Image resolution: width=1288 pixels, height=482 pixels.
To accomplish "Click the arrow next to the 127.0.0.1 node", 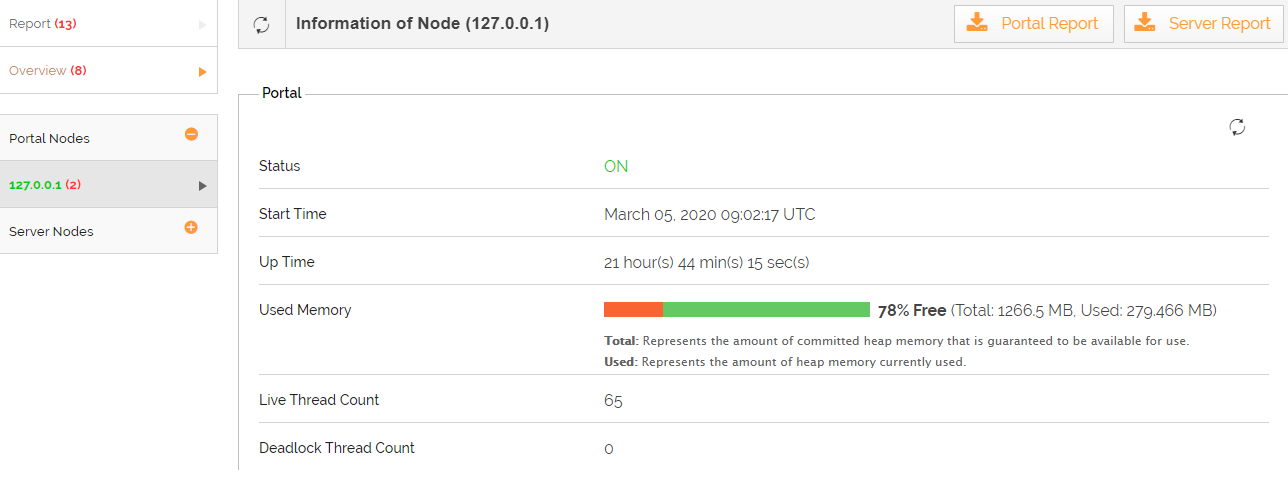I will point(203,185).
